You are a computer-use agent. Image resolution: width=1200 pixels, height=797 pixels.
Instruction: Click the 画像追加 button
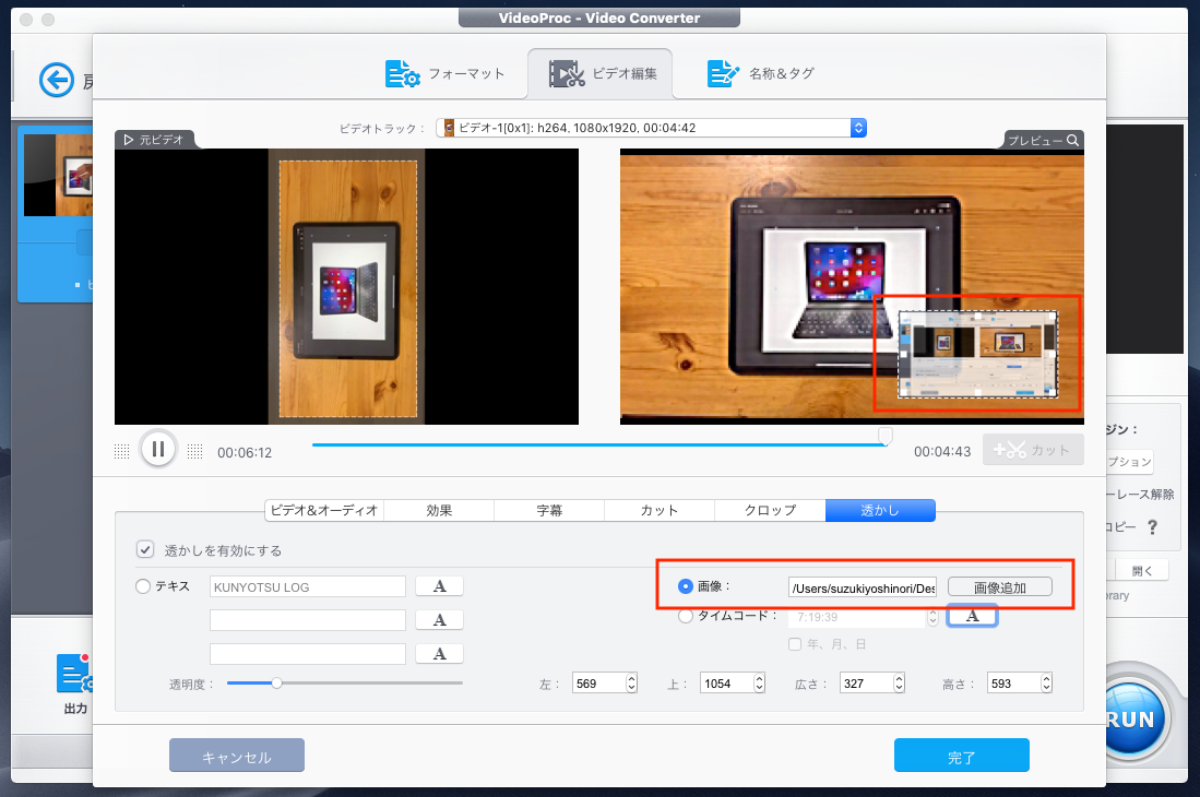[1000, 587]
